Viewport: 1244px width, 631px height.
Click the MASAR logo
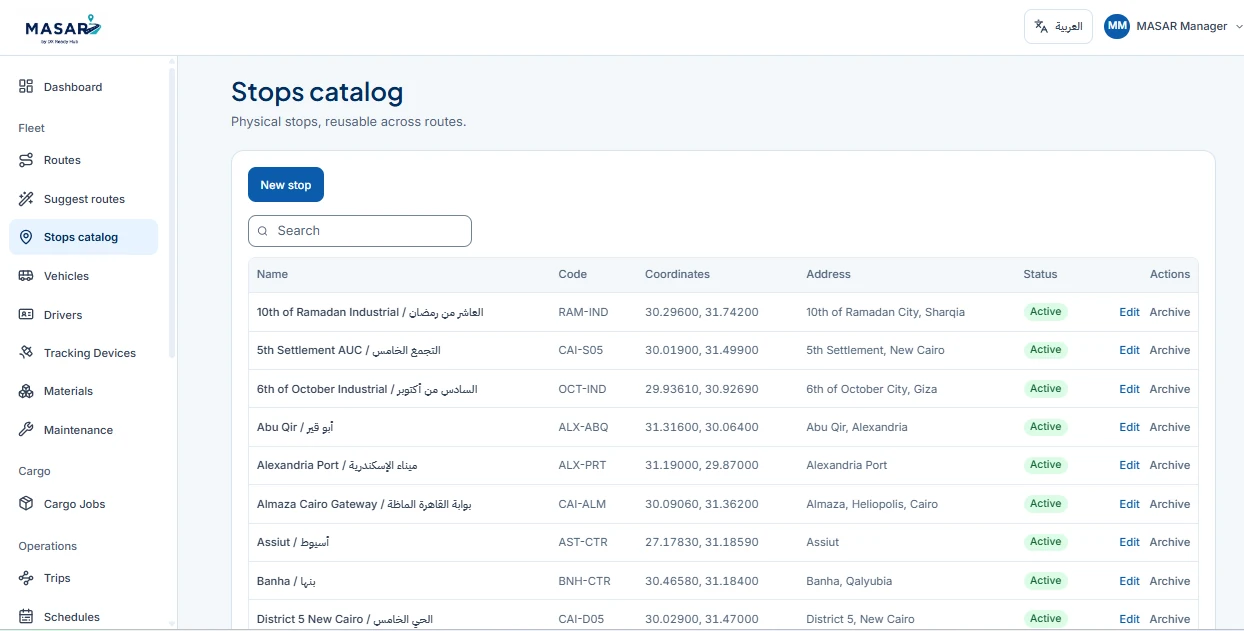pyautogui.click(x=63, y=28)
